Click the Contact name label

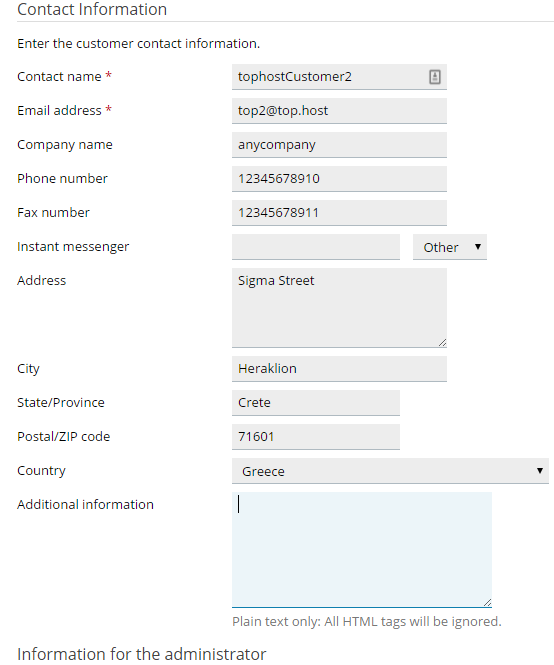pos(59,77)
